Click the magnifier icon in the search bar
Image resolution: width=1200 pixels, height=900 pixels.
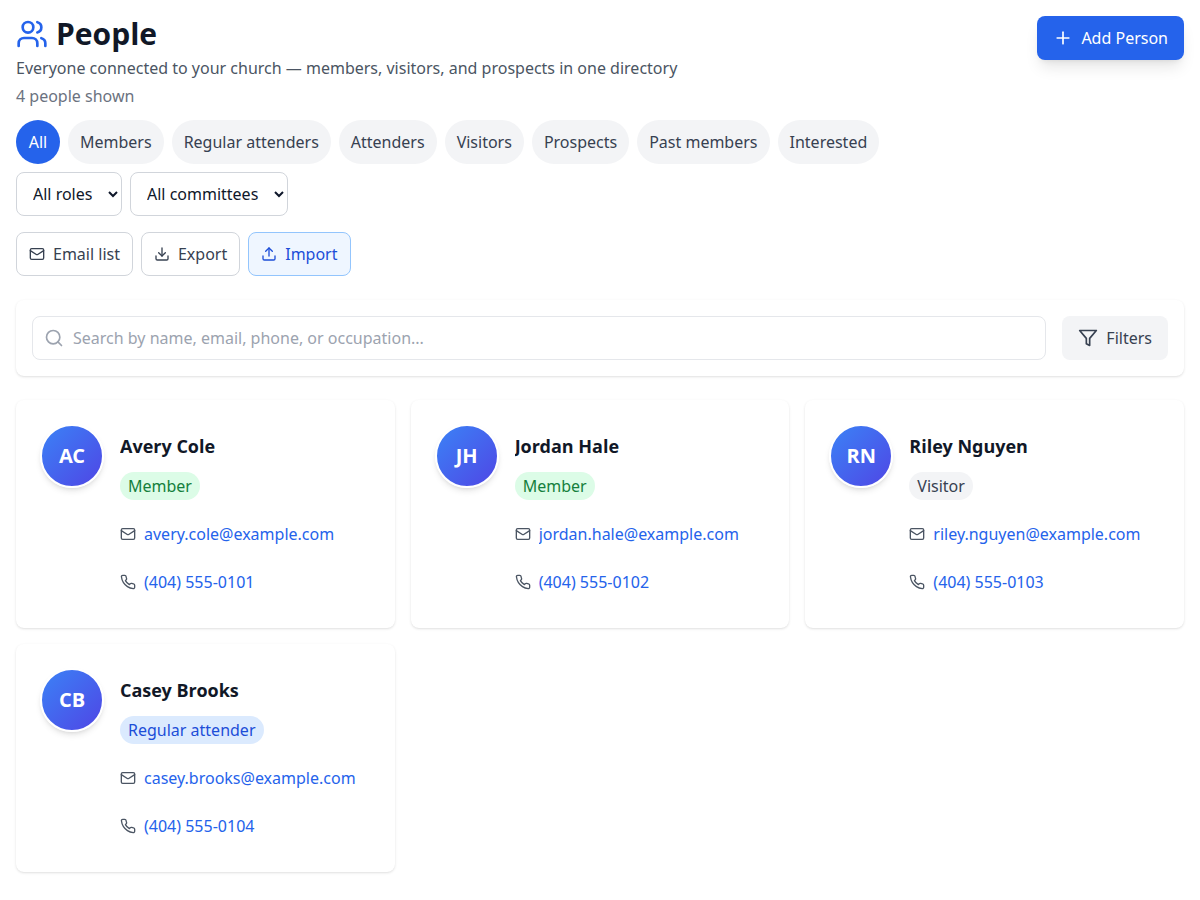point(54,338)
